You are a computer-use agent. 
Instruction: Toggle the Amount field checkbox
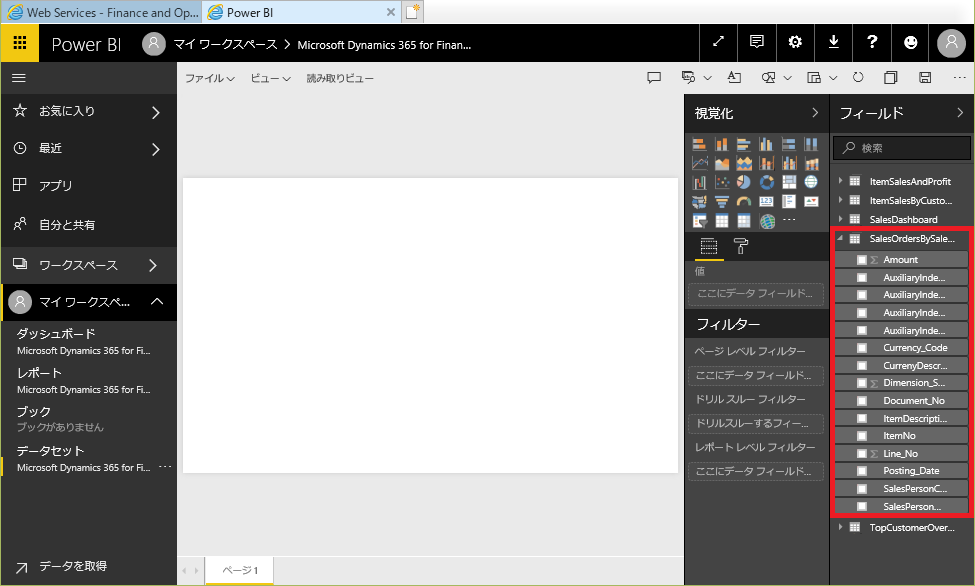click(862, 260)
